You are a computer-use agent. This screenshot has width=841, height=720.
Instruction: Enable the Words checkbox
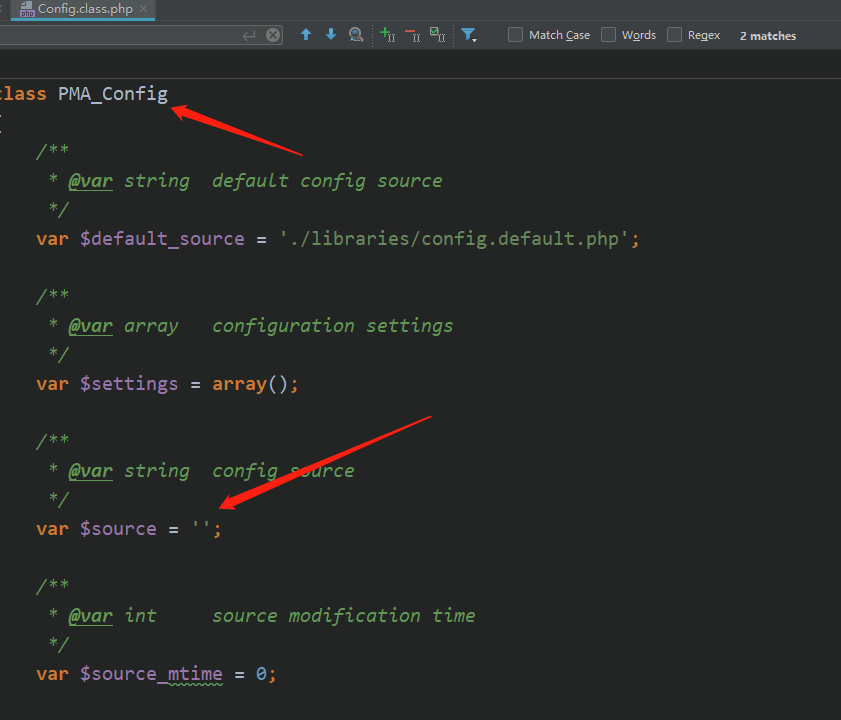point(608,35)
